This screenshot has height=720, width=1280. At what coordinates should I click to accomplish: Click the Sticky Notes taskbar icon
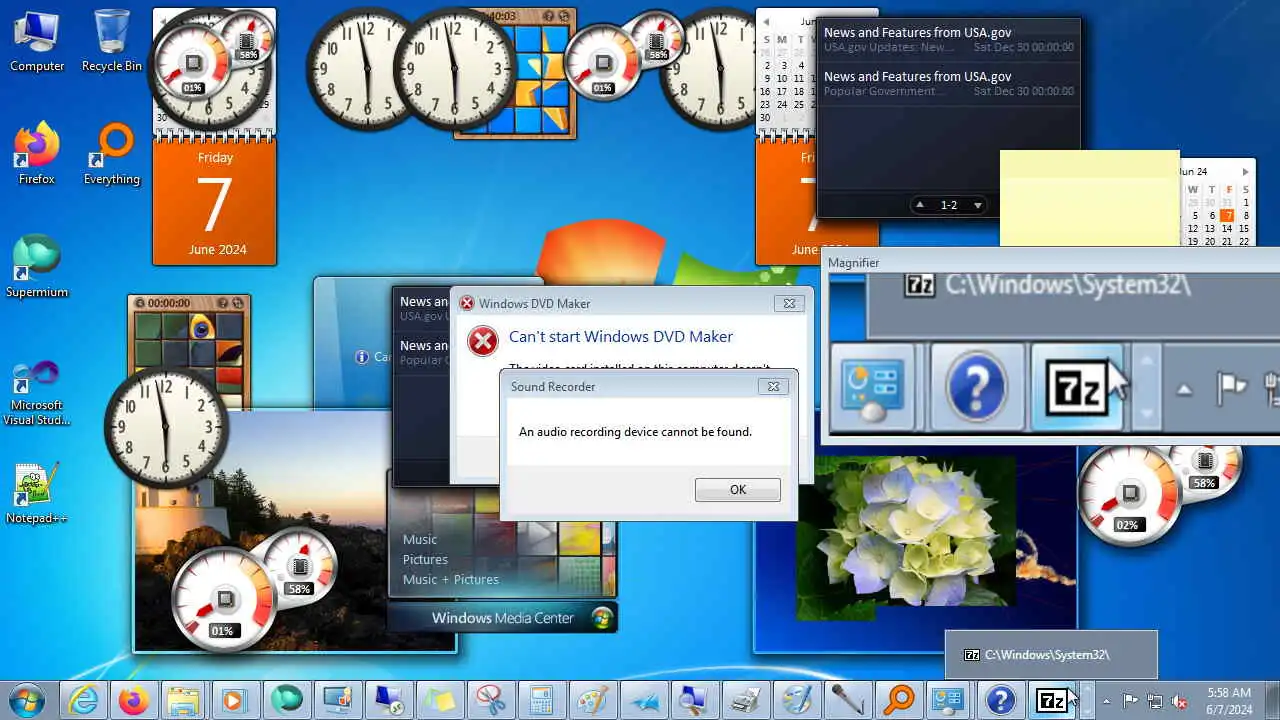(x=439, y=700)
